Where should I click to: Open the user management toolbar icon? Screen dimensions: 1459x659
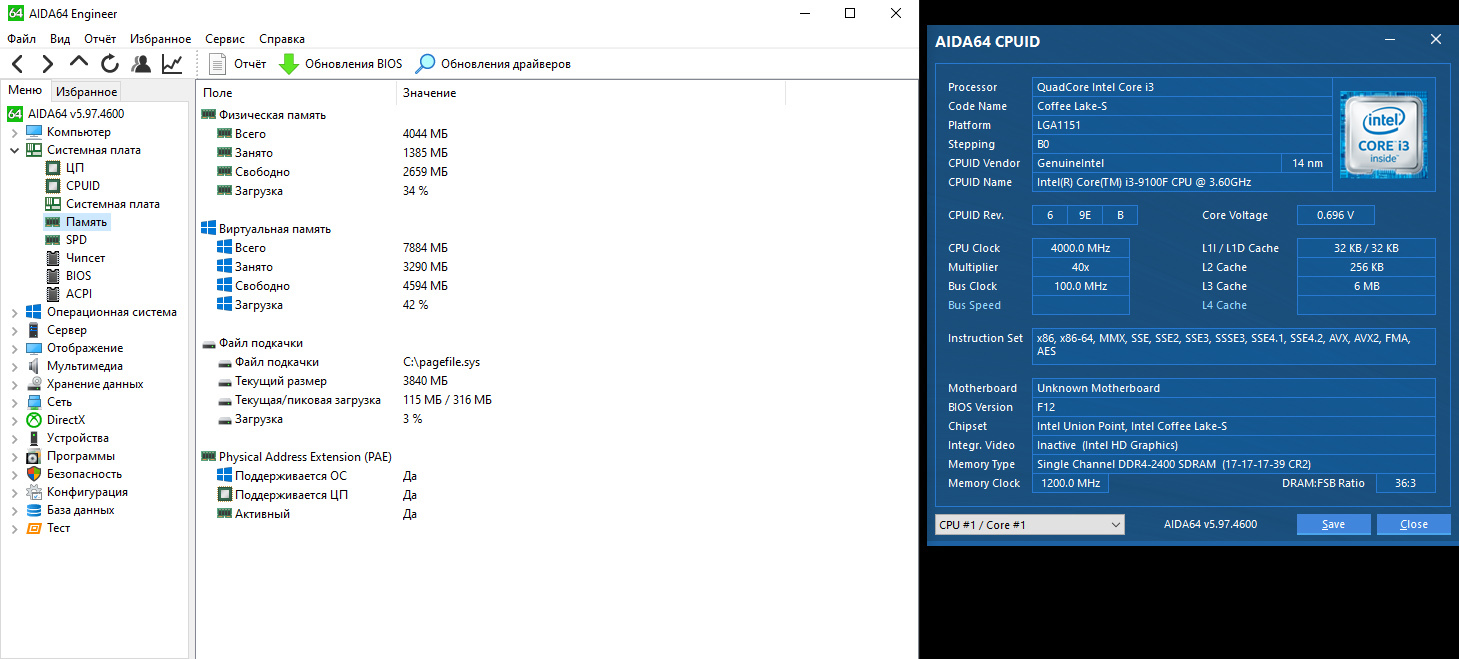pos(141,64)
